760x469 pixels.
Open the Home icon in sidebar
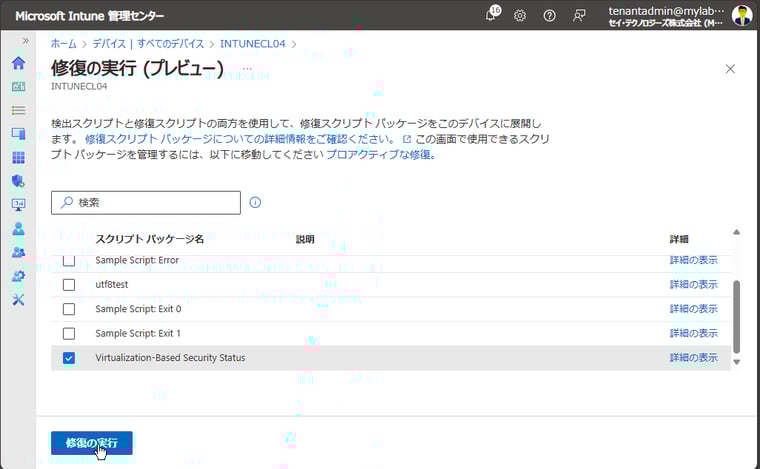tap(18, 63)
